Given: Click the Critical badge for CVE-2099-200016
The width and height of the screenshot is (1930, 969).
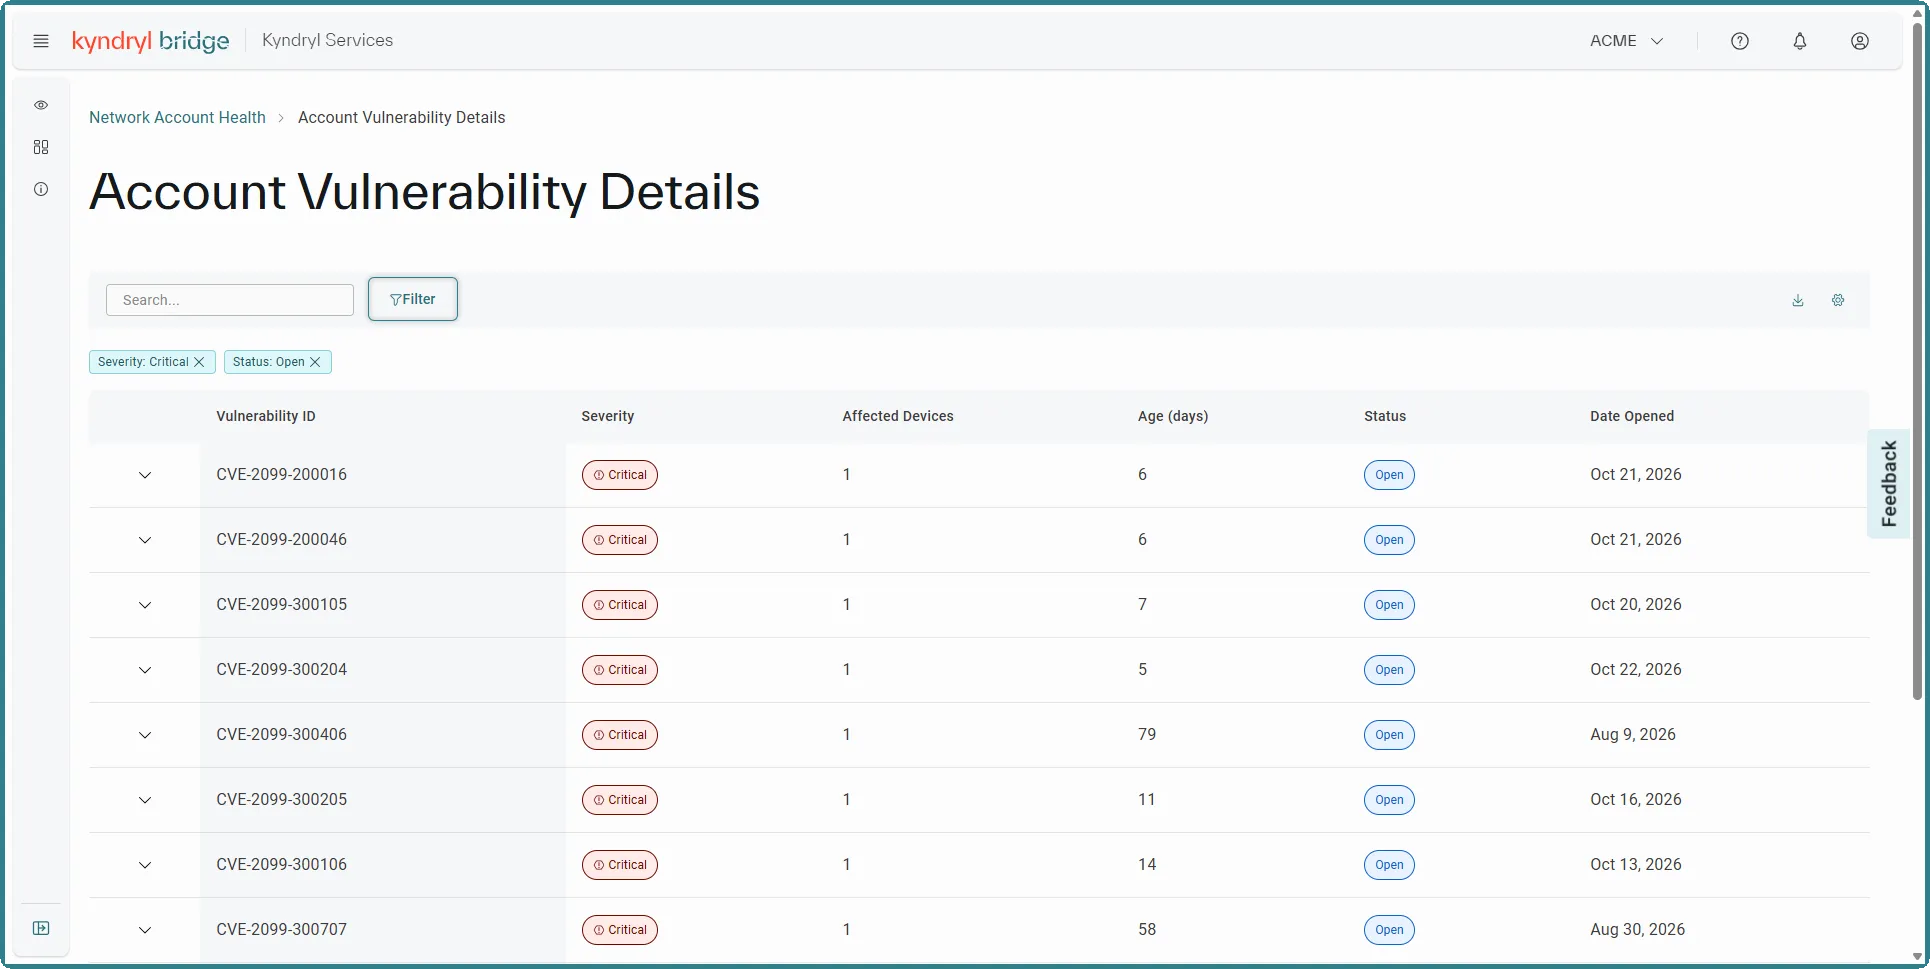Looking at the screenshot, I should (x=620, y=475).
